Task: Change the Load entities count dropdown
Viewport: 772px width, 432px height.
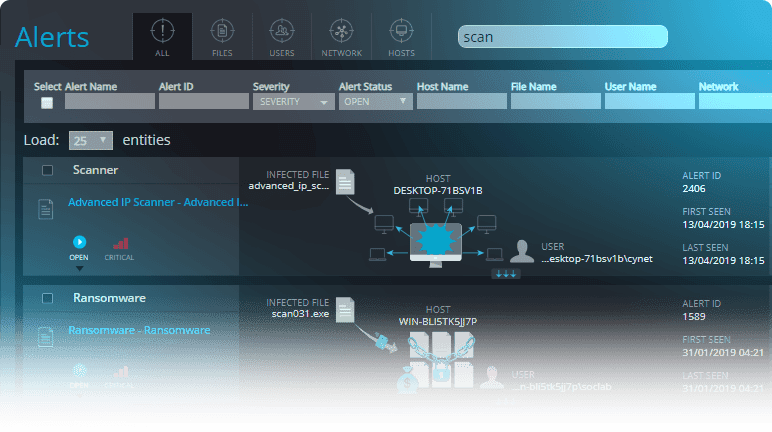Action: coord(90,141)
